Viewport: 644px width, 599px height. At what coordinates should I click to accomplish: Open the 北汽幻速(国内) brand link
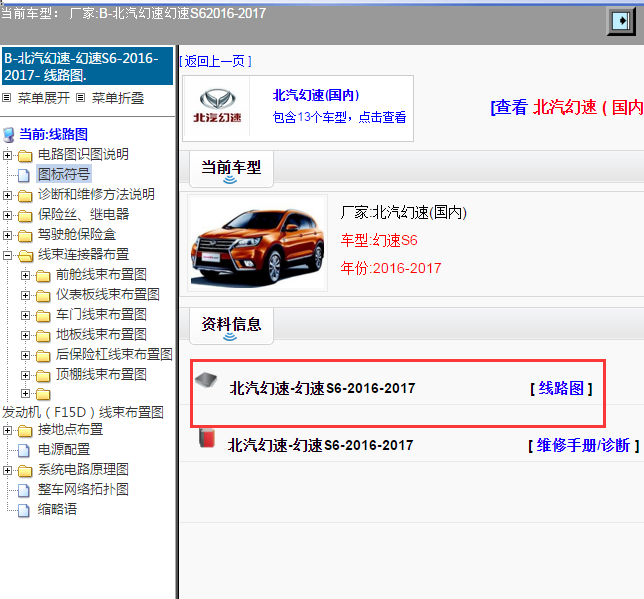pyautogui.click(x=316, y=95)
